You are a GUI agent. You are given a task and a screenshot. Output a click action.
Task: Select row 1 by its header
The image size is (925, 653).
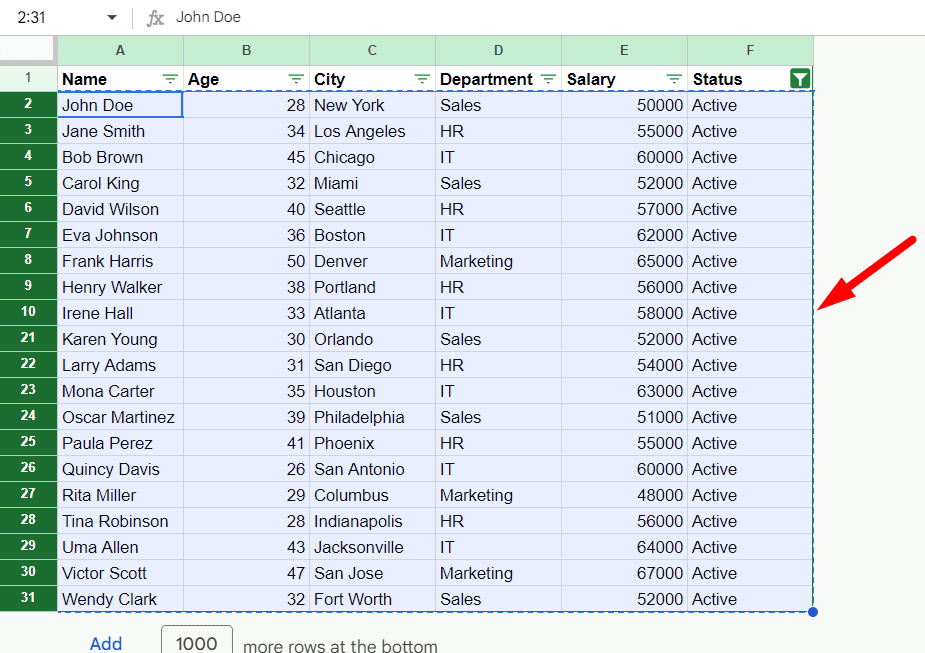click(28, 78)
